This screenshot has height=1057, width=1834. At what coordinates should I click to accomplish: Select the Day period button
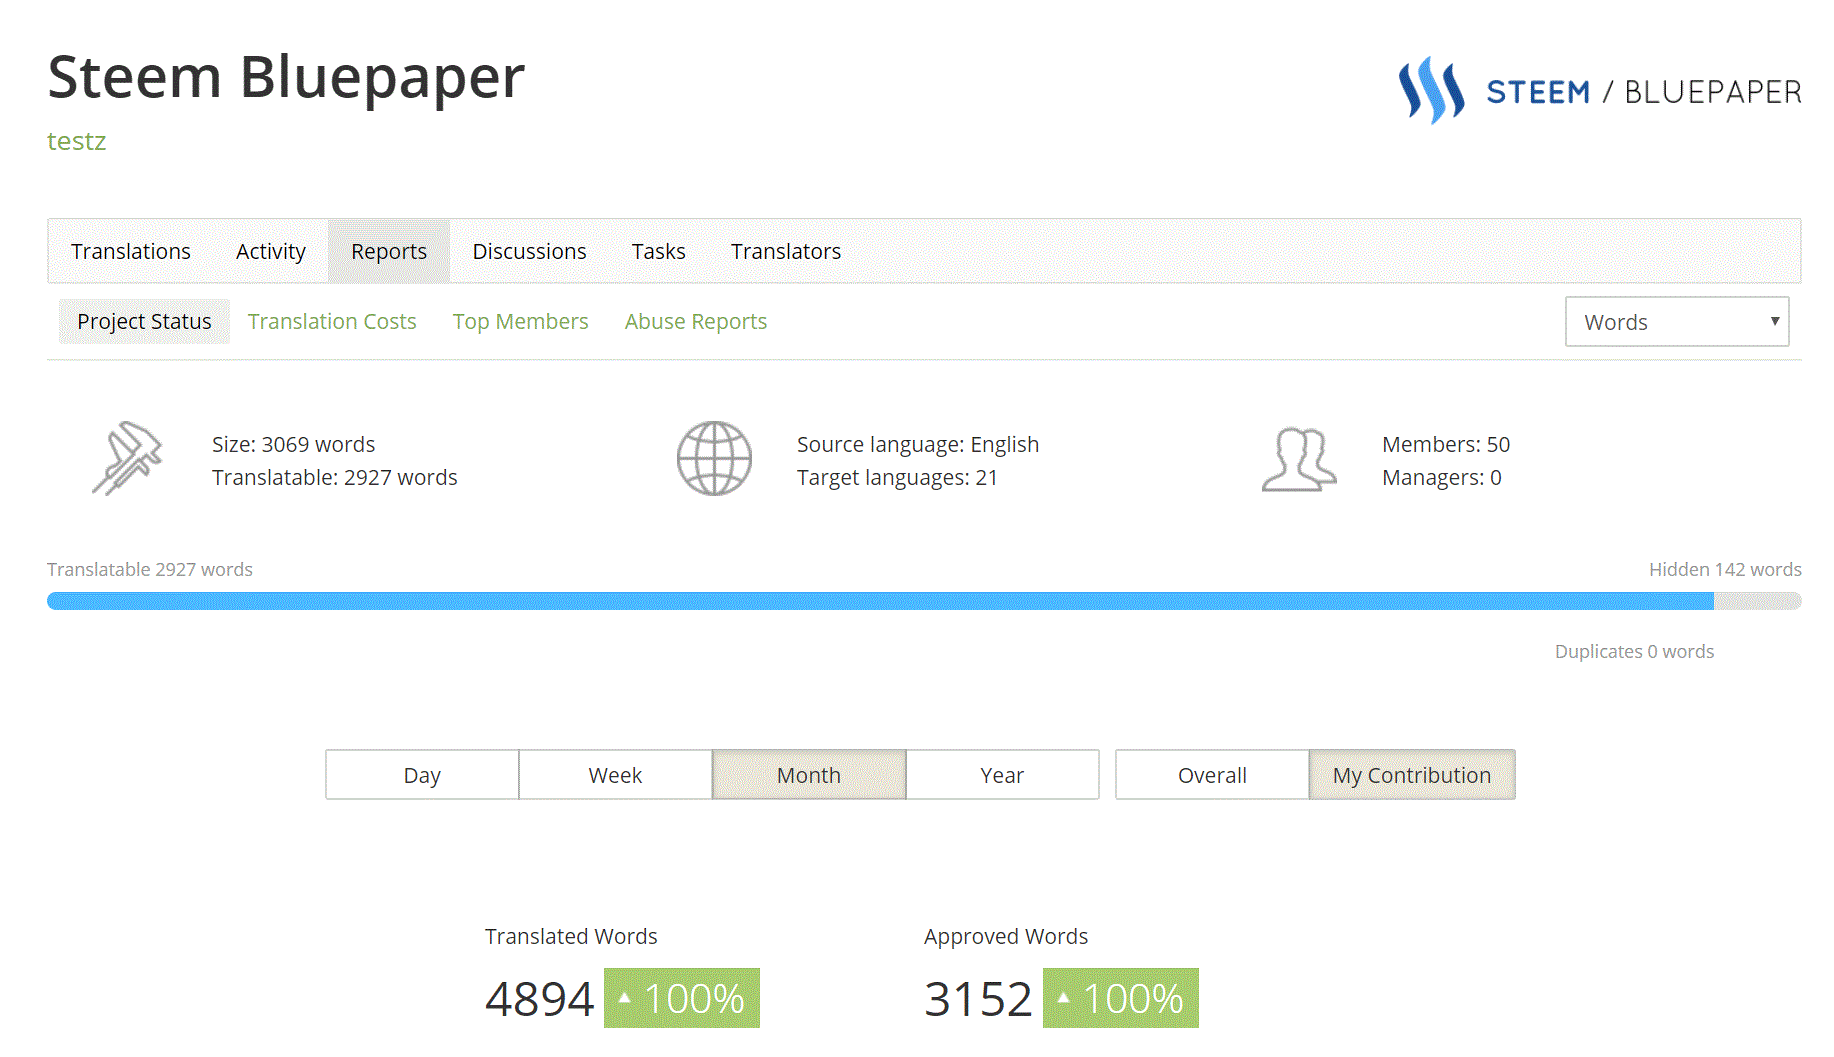(422, 775)
